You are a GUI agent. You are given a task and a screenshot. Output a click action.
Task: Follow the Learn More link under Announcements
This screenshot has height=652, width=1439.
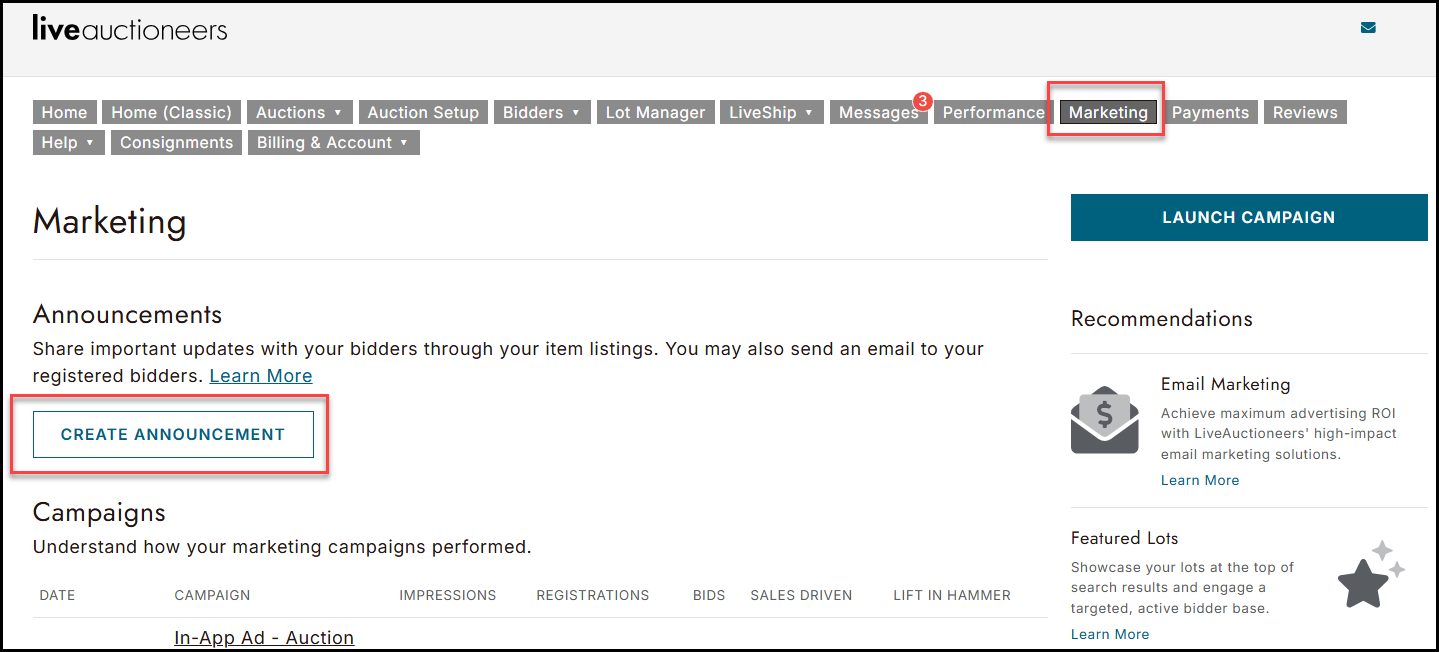pos(261,376)
